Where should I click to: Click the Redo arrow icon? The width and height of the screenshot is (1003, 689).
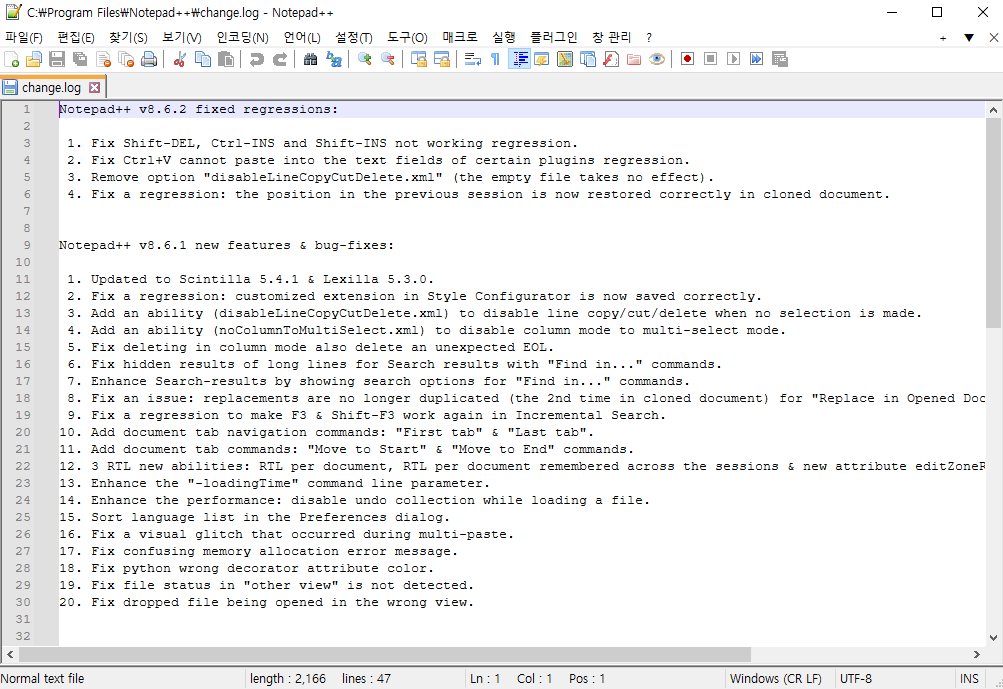(x=280, y=59)
